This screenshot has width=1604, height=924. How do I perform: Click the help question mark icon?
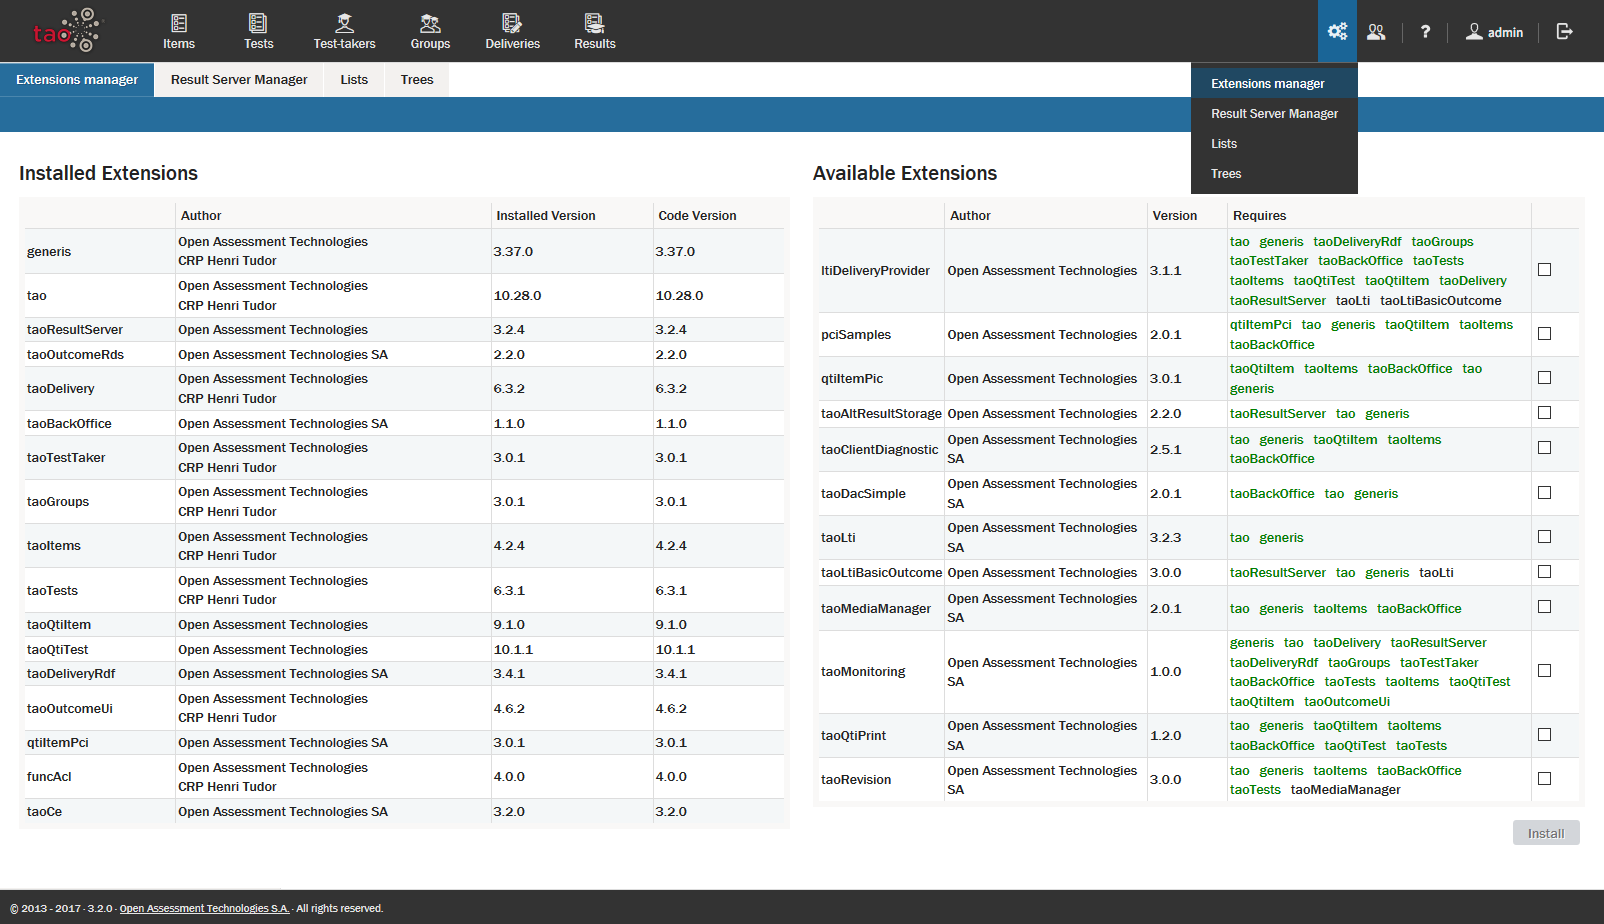point(1425,32)
